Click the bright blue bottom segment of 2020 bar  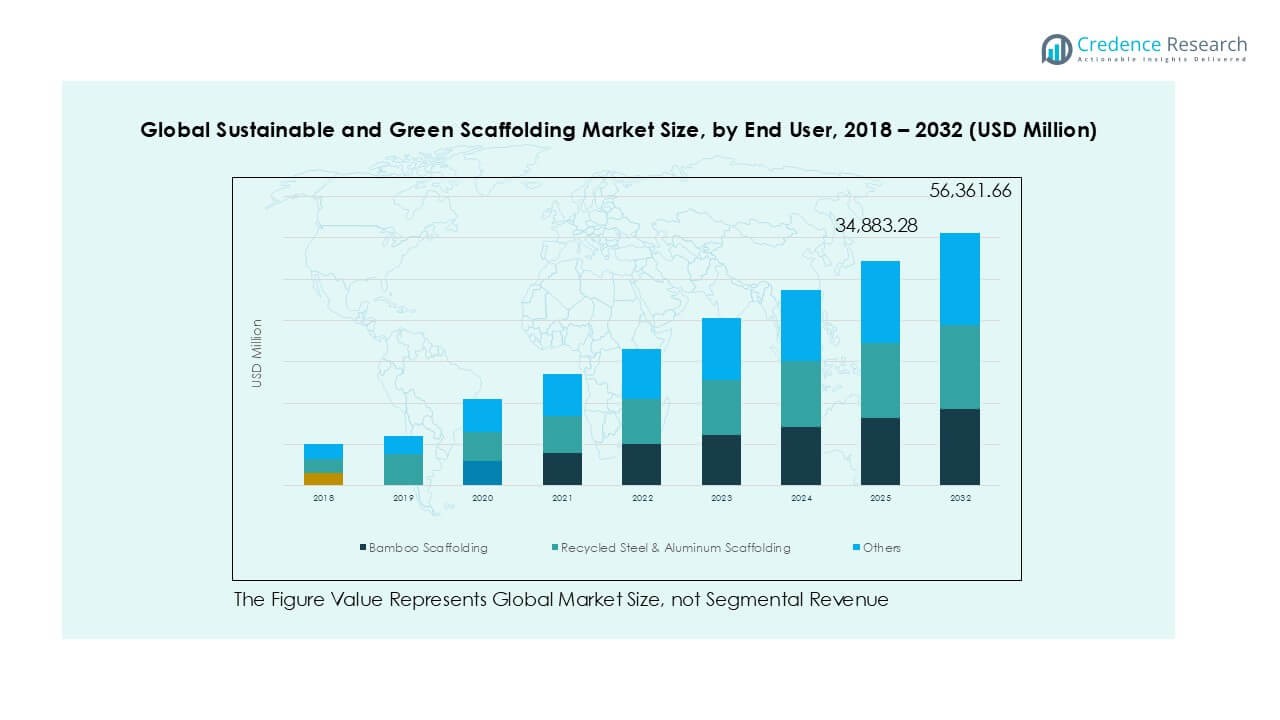pos(482,473)
